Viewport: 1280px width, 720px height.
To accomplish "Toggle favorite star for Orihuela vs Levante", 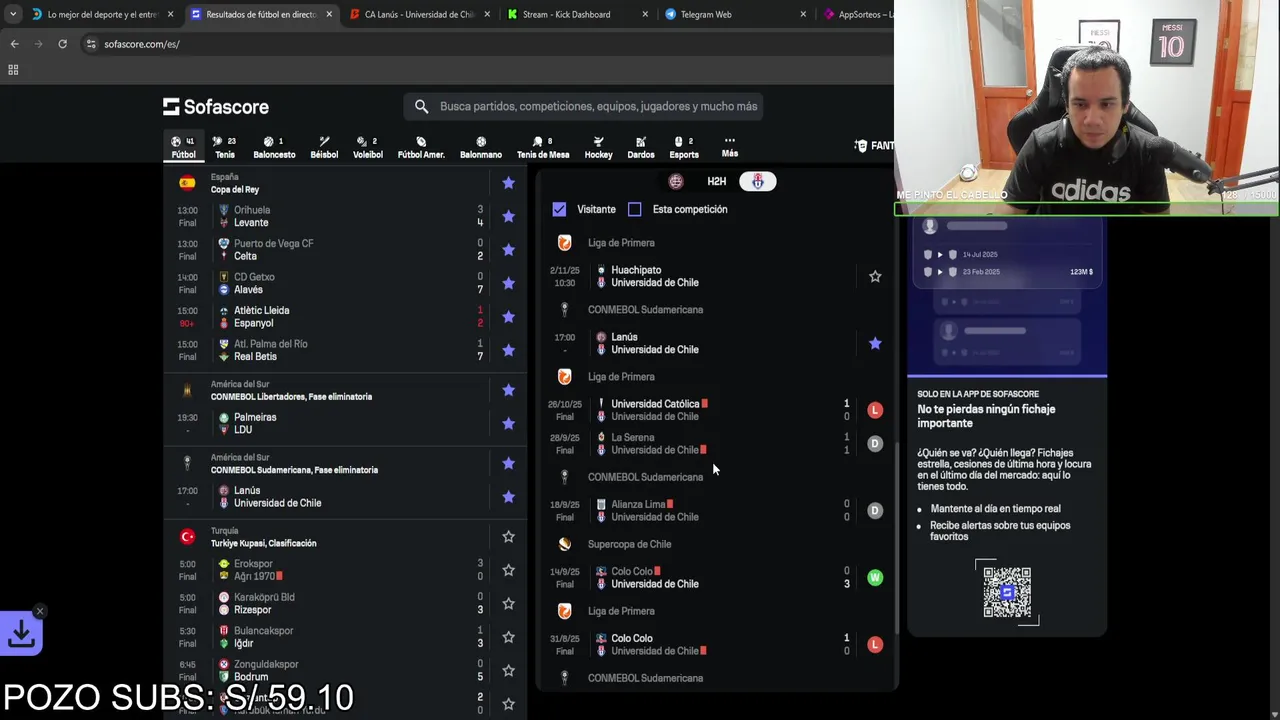I will tap(508, 216).
